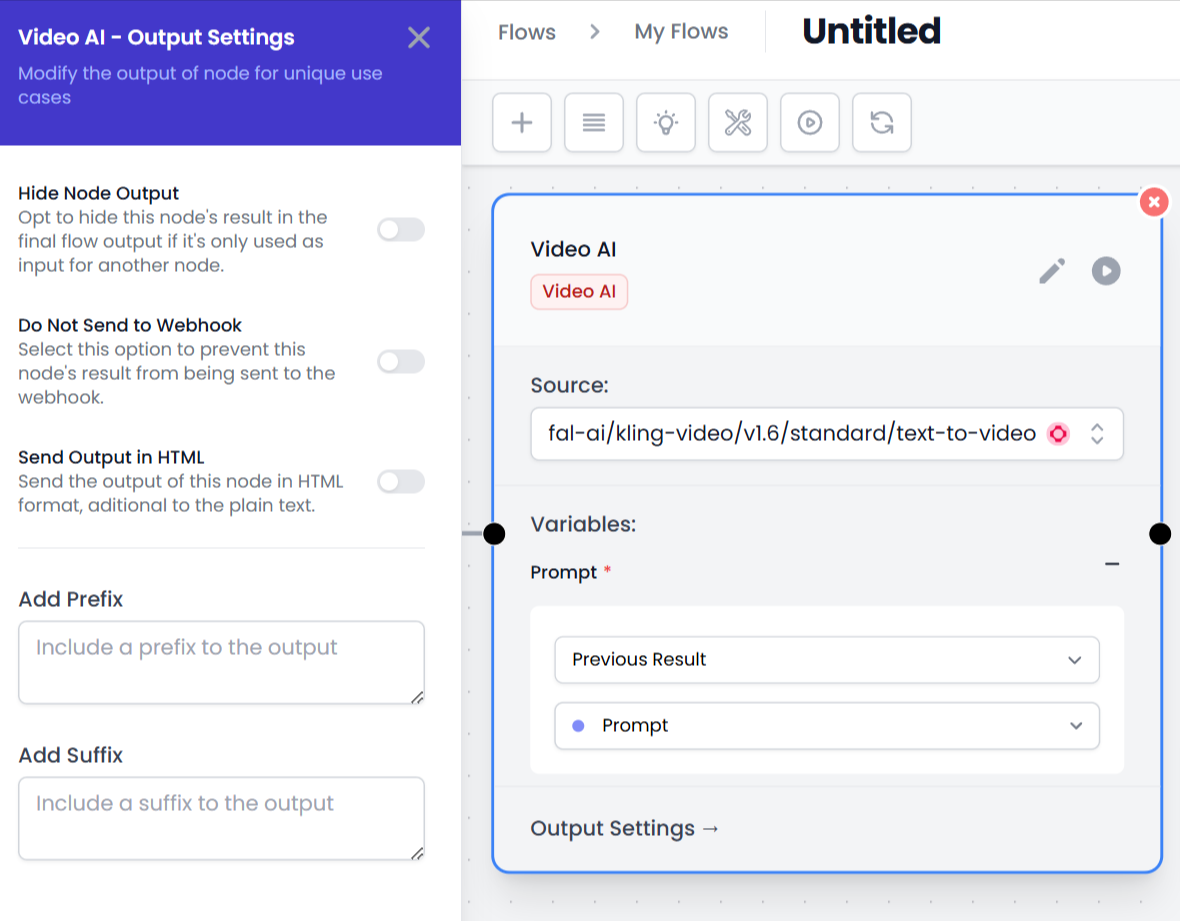
Task: Open the list view toolbar icon
Action: [x=594, y=123]
